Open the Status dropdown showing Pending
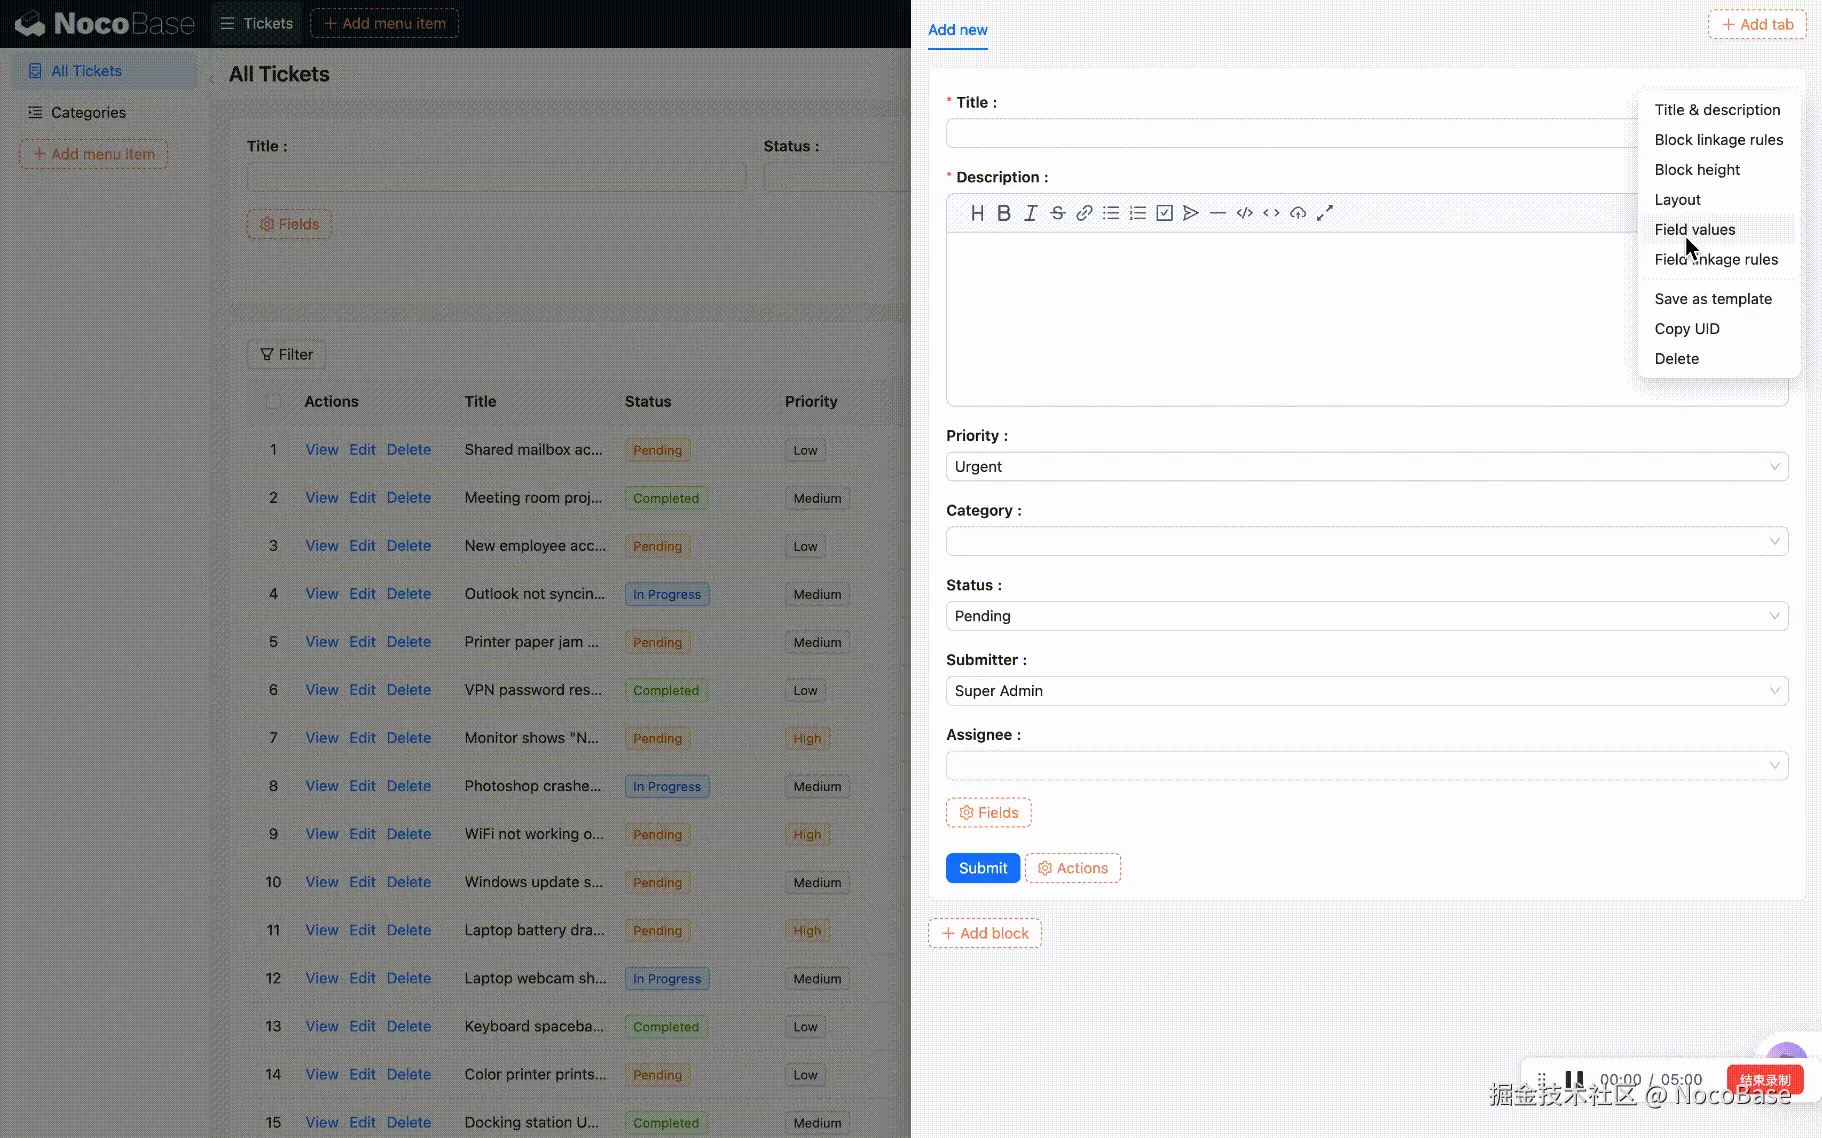 (x=1367, y=616)
